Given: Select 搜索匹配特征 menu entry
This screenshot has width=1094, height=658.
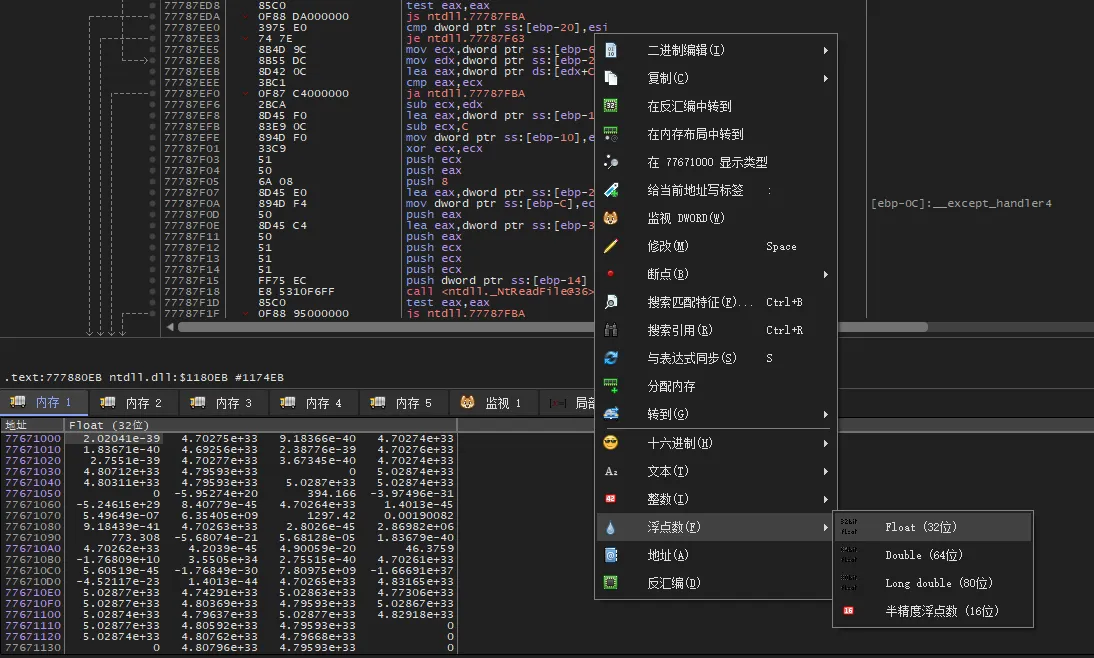Looking at the screenshot, I should pos(715,302).
